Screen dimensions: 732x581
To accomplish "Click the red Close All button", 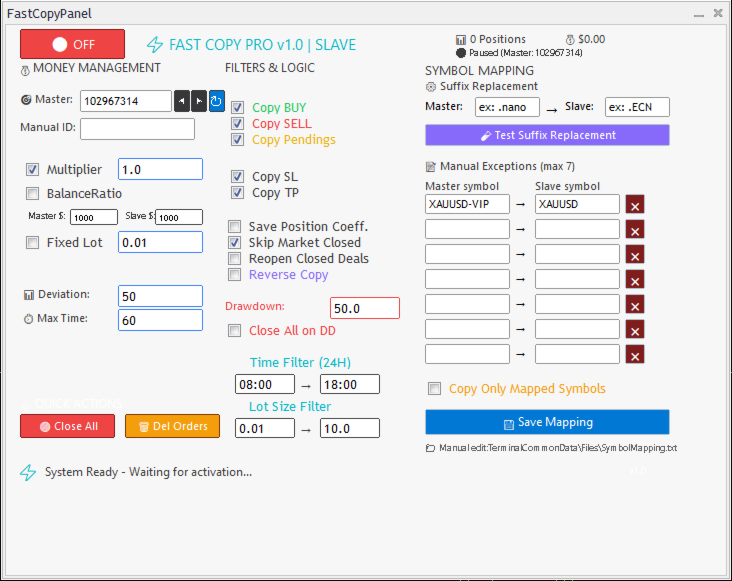I will 67,426.
